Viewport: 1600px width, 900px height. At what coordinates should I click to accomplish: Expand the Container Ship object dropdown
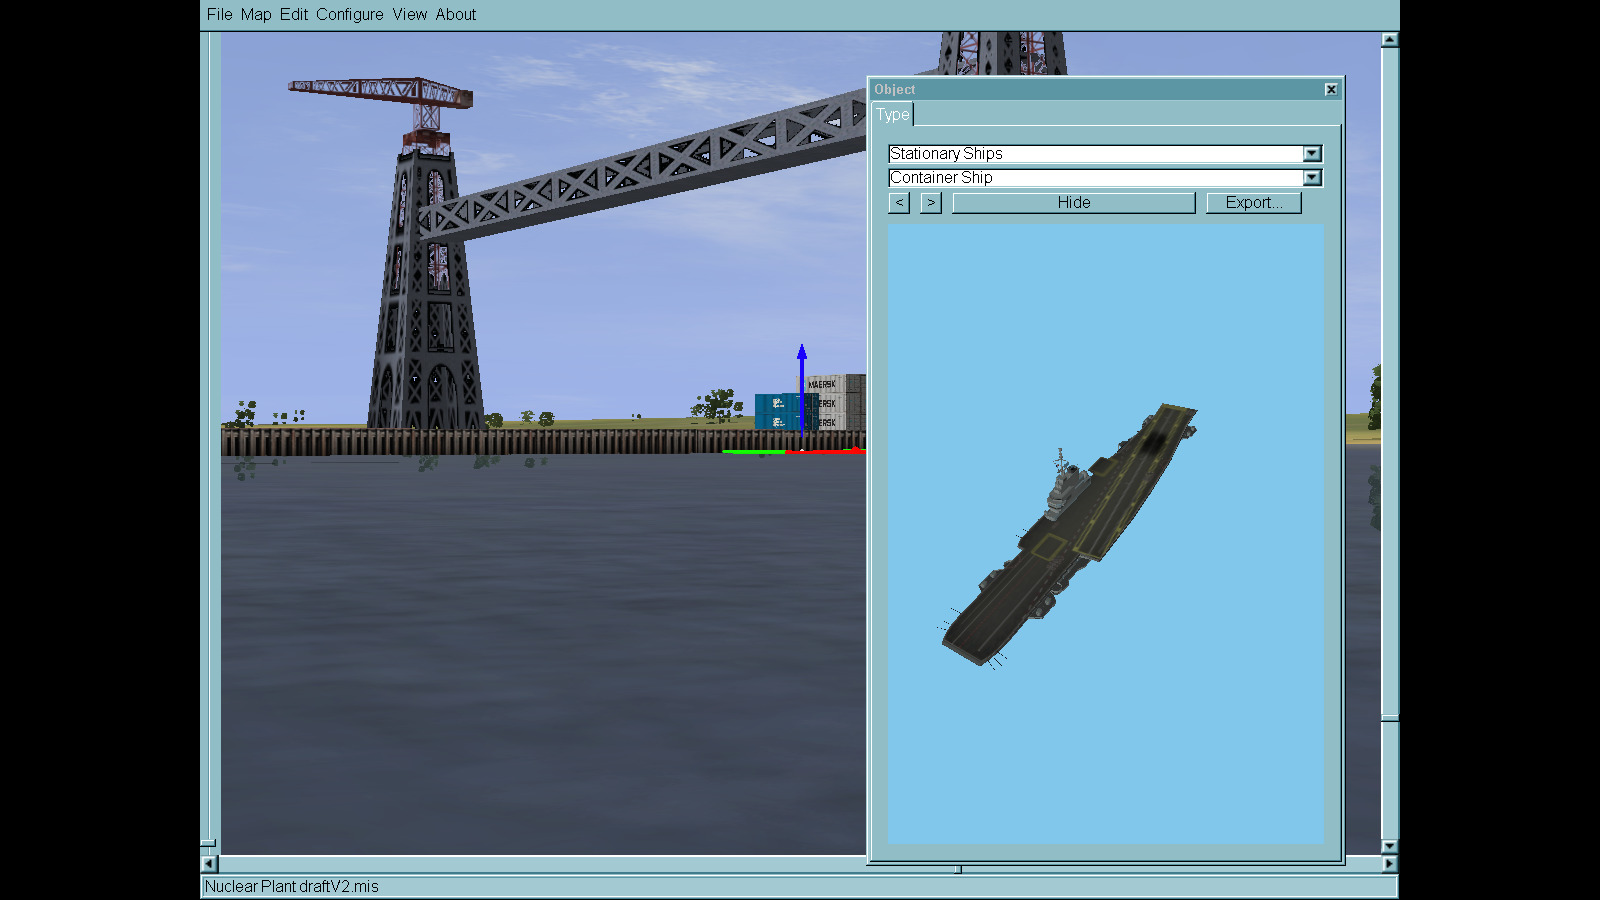pyautogui.click(x=1312, y=177)
